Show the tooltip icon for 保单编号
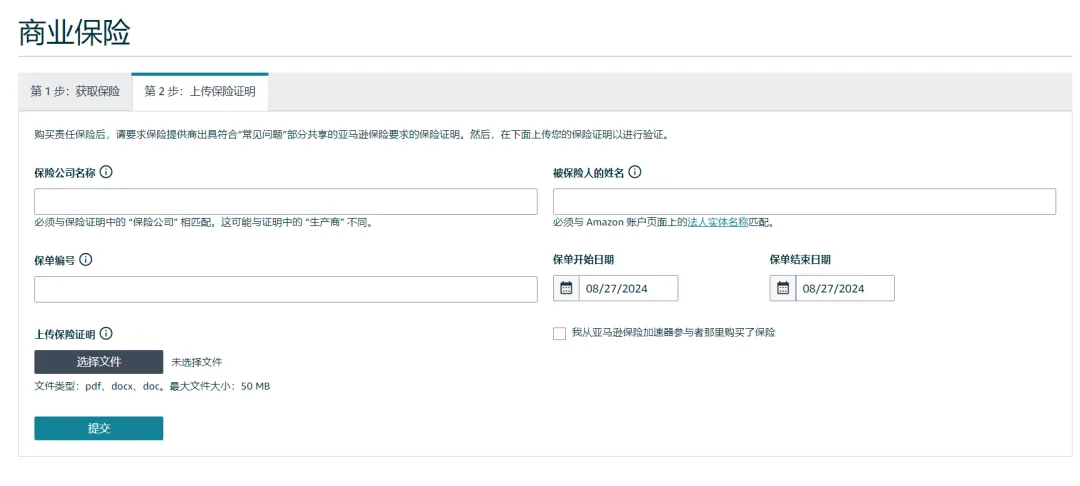 tap(86, 260)
